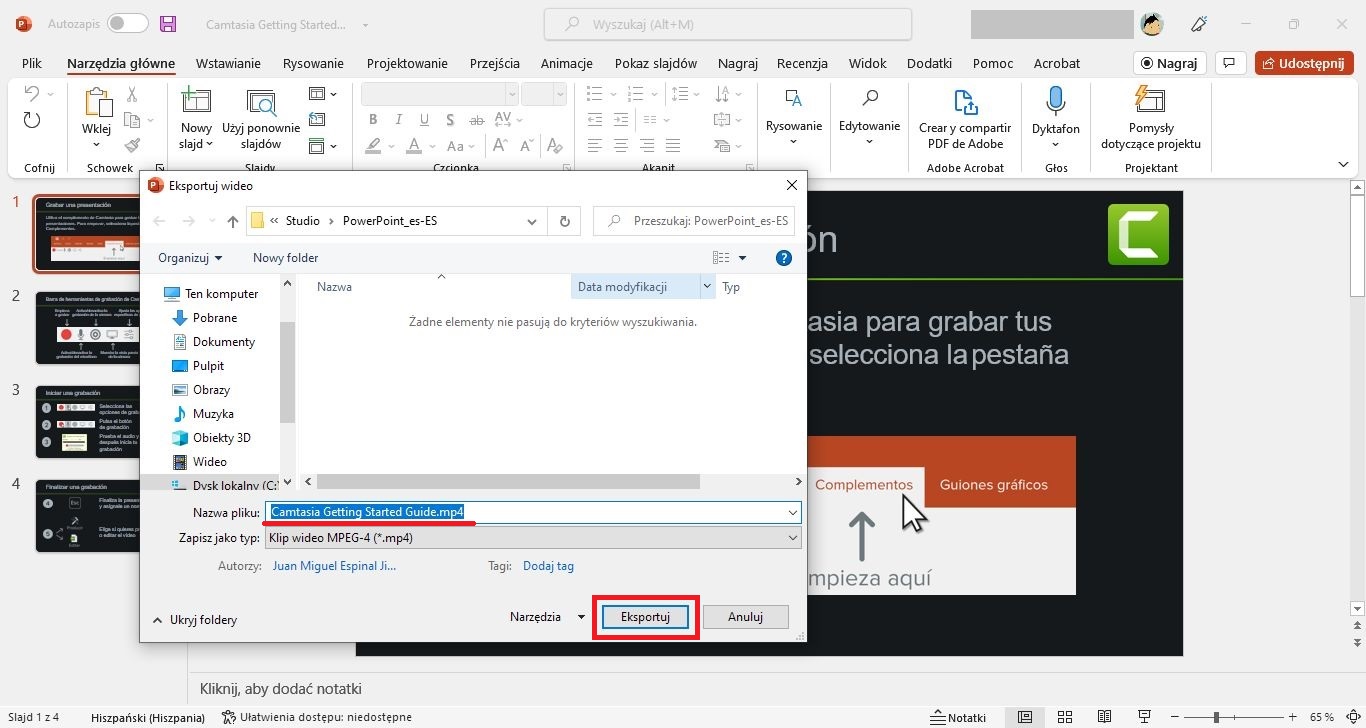Switch to the Projektowanie tab
The height and width of the screenshot is (728, 1366).
[407, 63]
